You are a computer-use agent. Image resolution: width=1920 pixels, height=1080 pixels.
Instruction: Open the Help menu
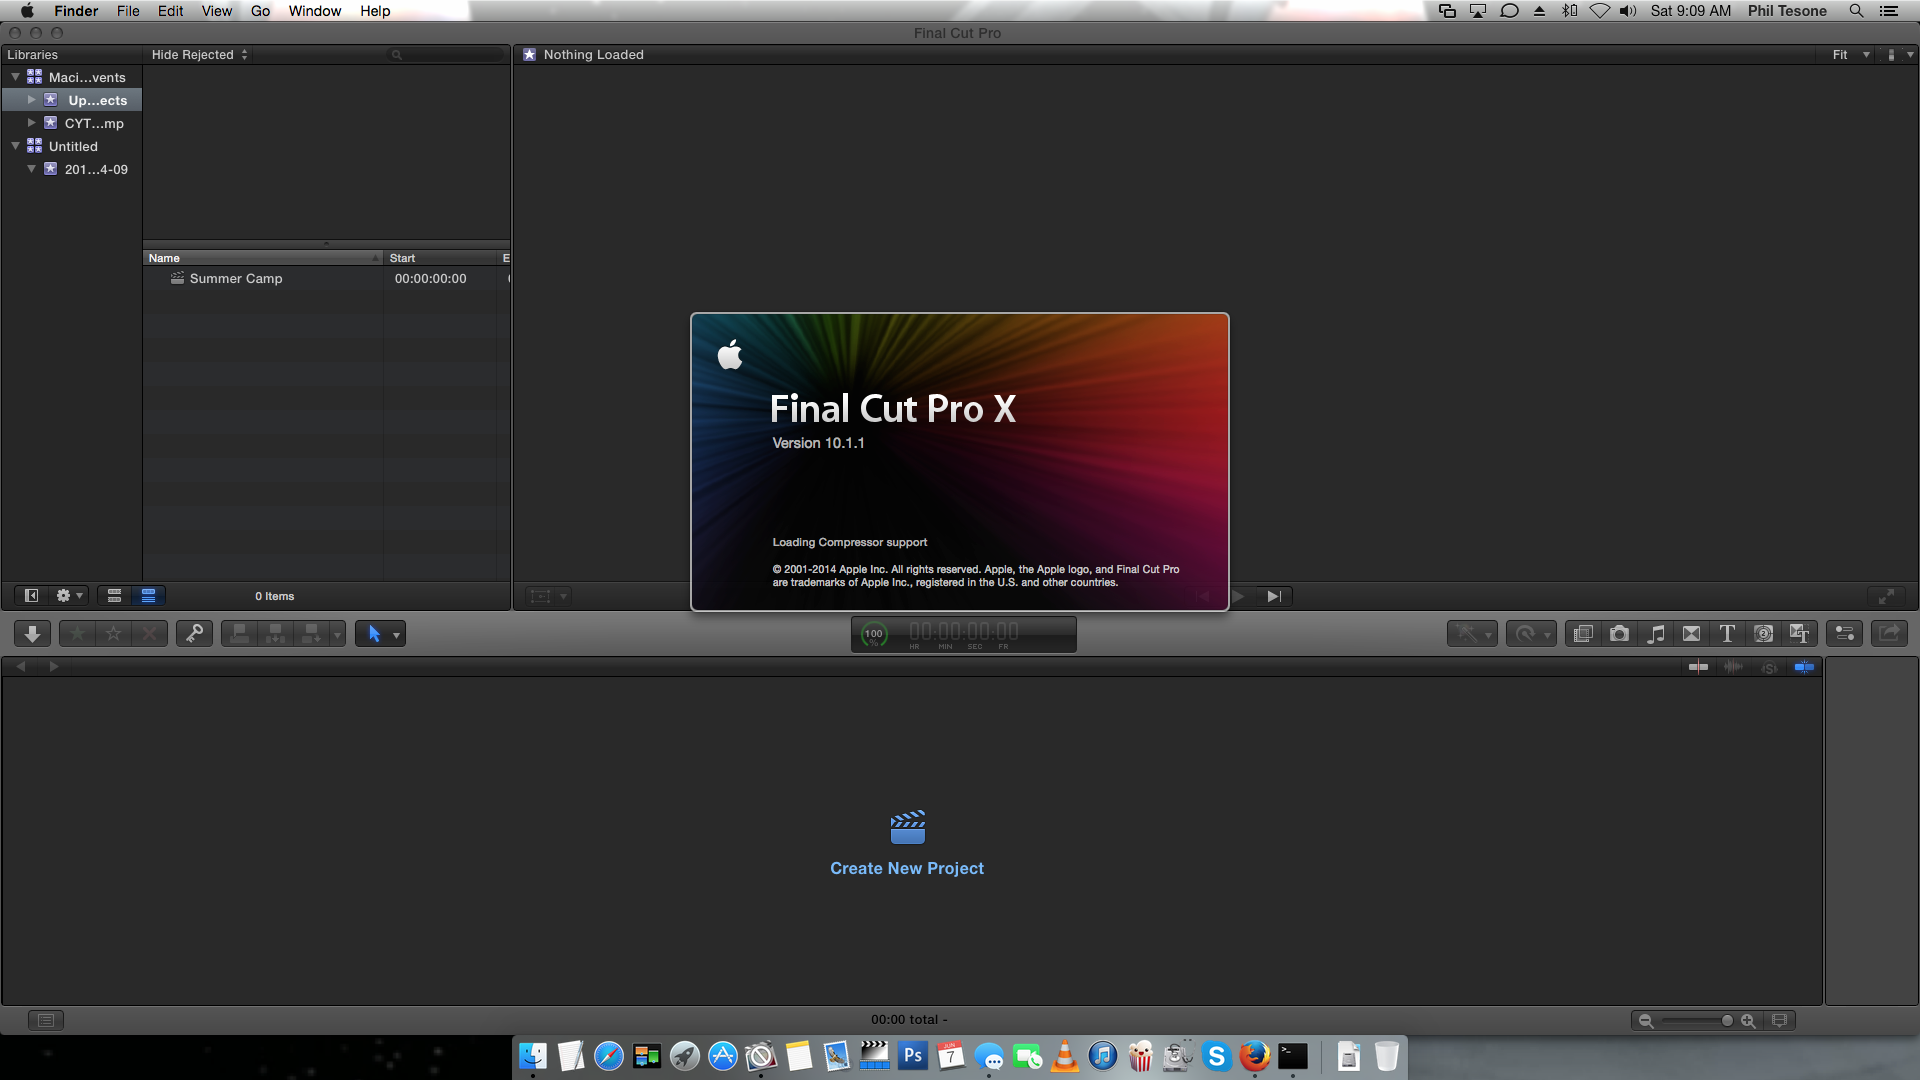pyautogui.click(x=375, y=11)
